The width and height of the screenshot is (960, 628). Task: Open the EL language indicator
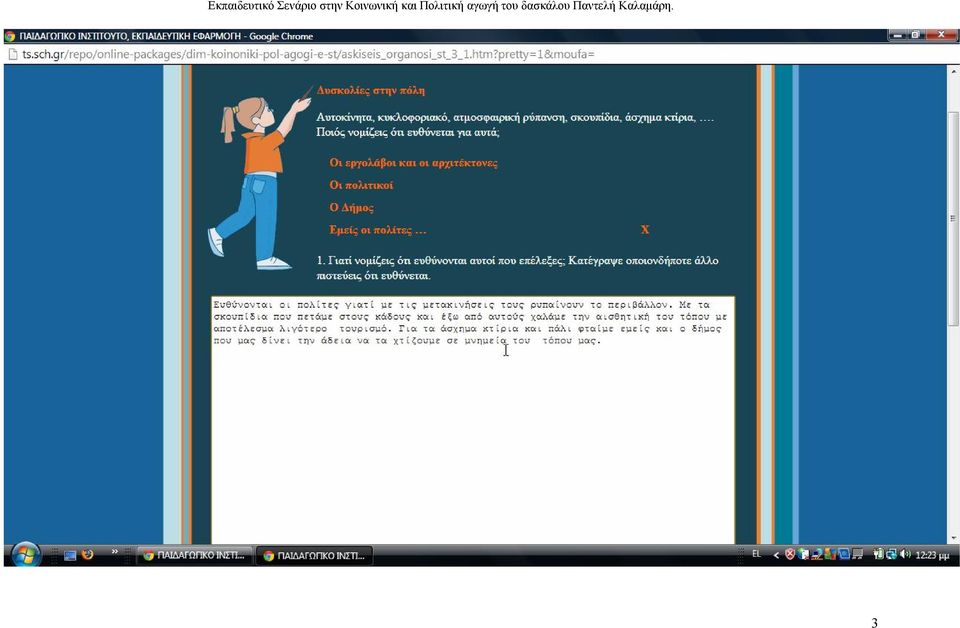[757, 554]
